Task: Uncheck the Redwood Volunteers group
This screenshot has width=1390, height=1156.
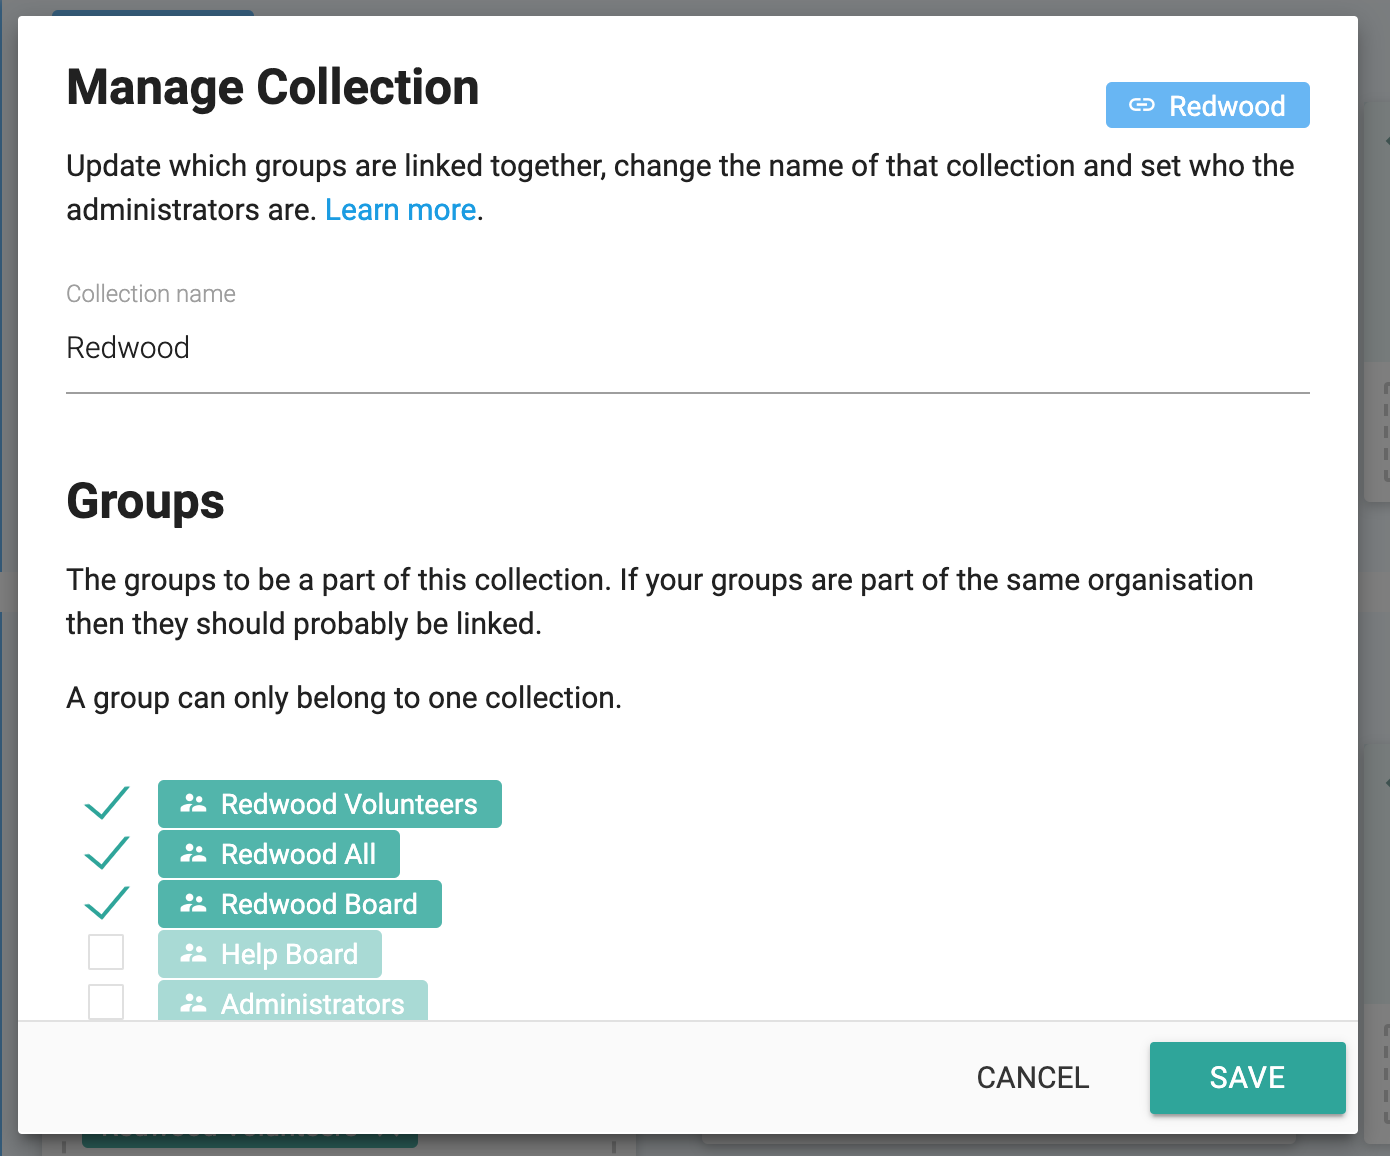Action: tap(106, 803)
